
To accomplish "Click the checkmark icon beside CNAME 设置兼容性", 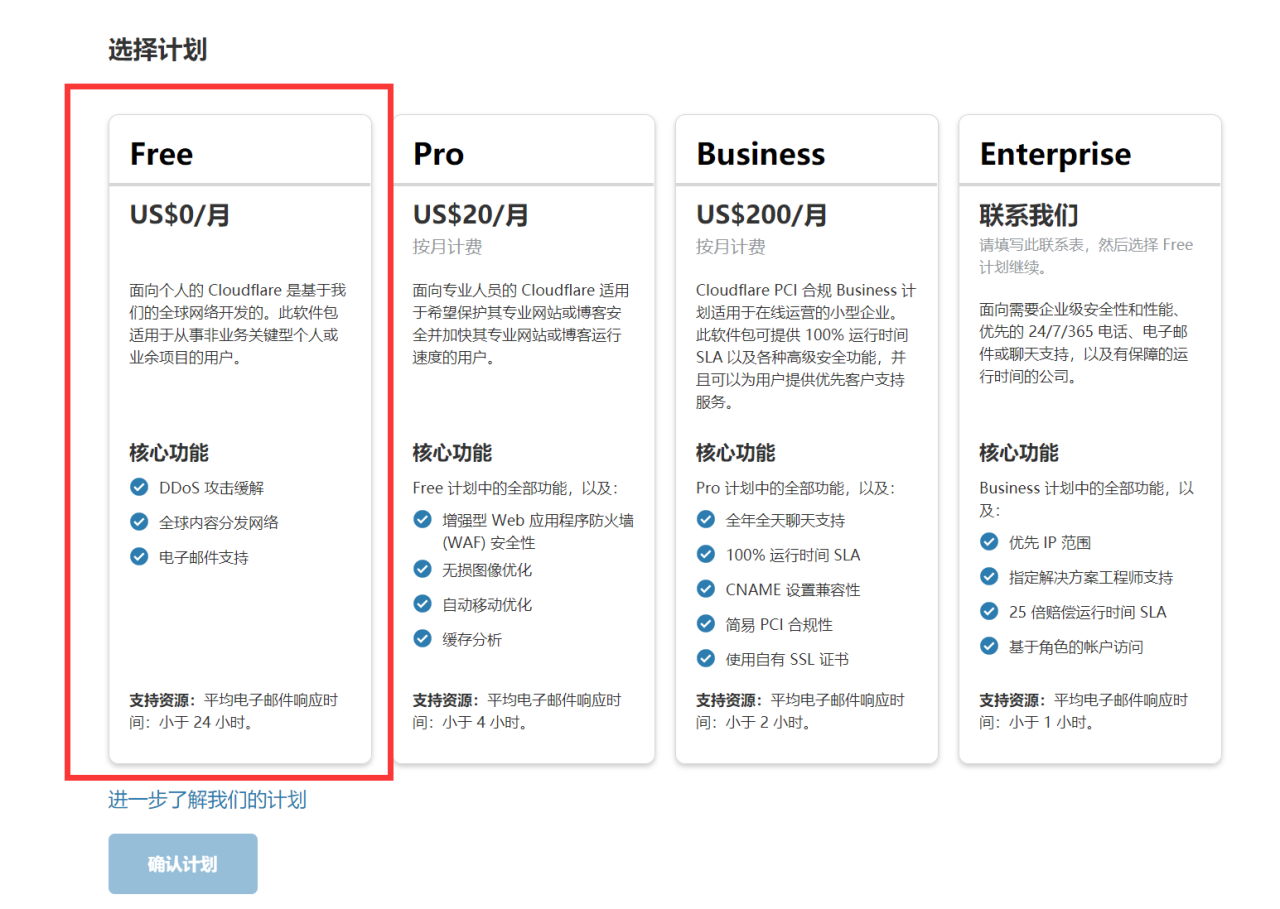I will [706, 589].
